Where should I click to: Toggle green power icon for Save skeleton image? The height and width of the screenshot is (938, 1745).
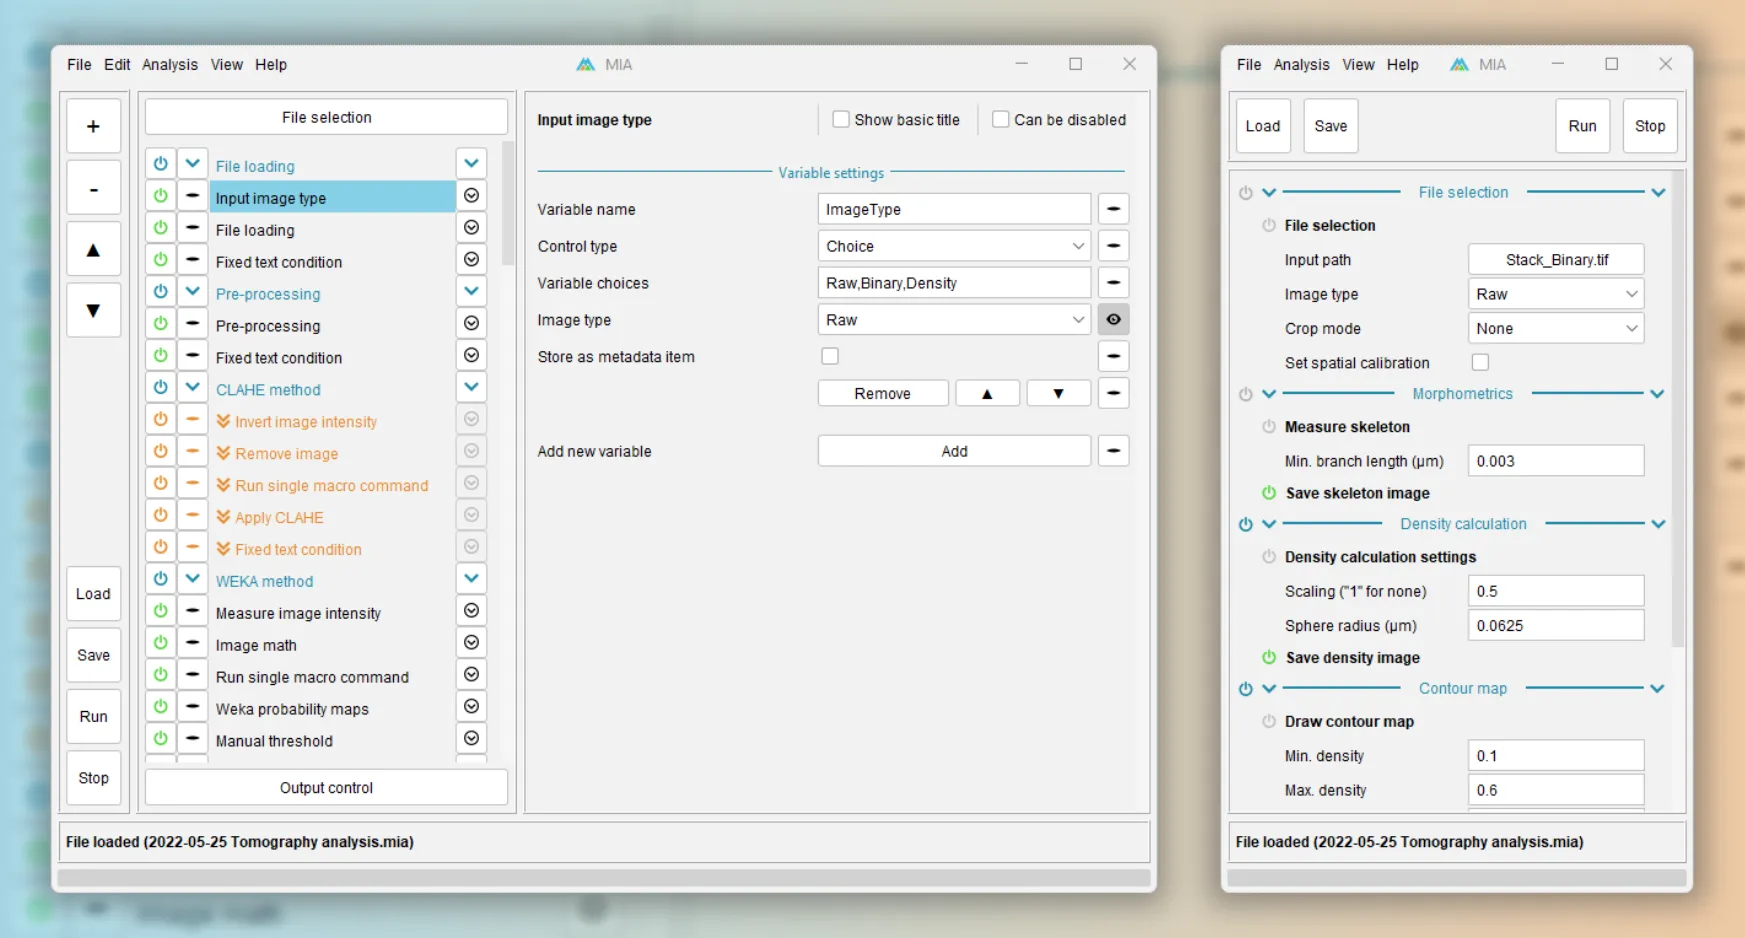1269,493
